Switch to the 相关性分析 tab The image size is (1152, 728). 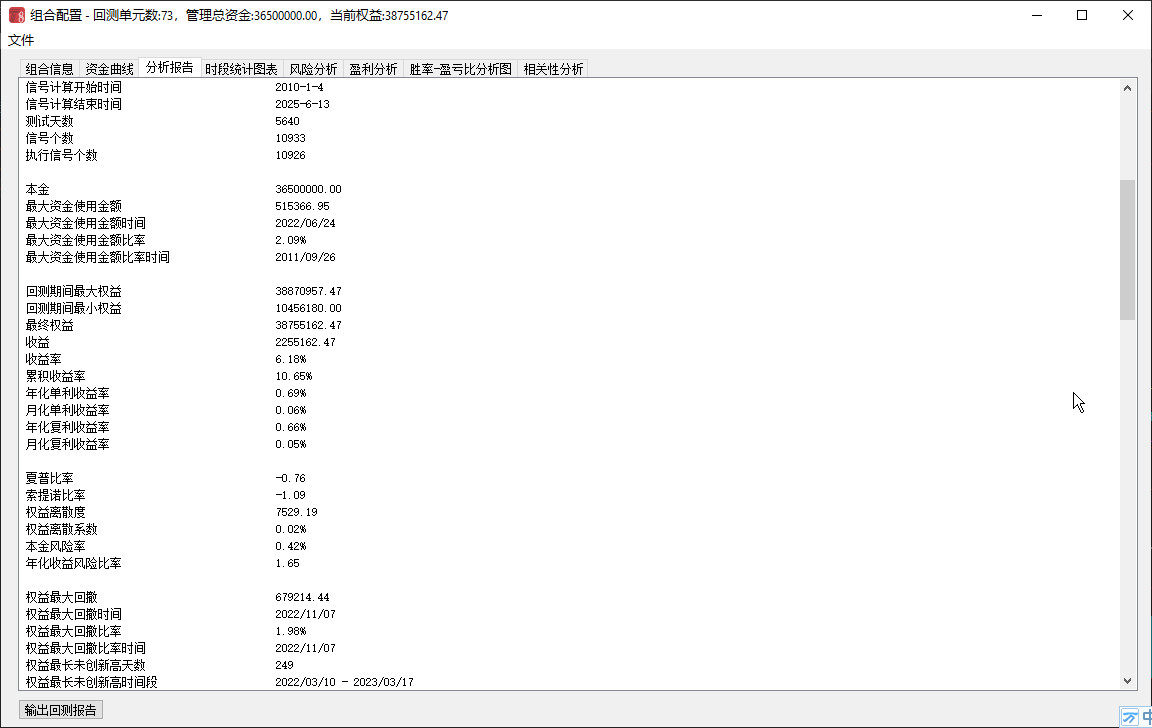(x=553, y=69)
